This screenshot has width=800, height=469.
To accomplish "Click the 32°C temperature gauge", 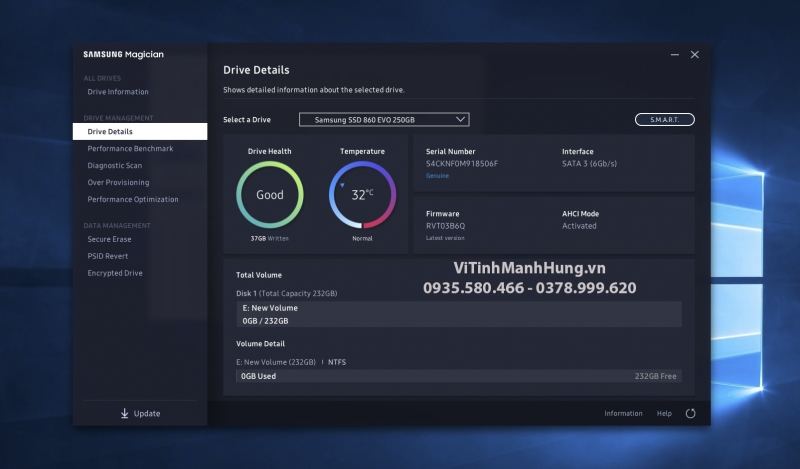I will point(362,194).
